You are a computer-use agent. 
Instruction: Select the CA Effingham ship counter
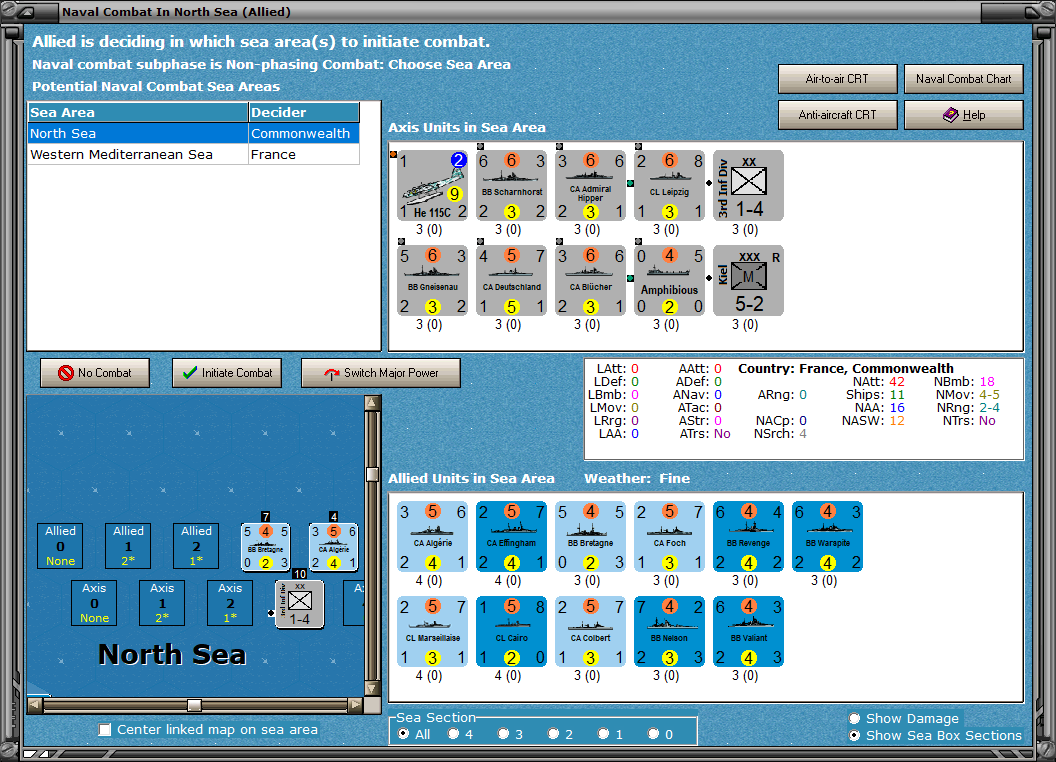(511, 536)
